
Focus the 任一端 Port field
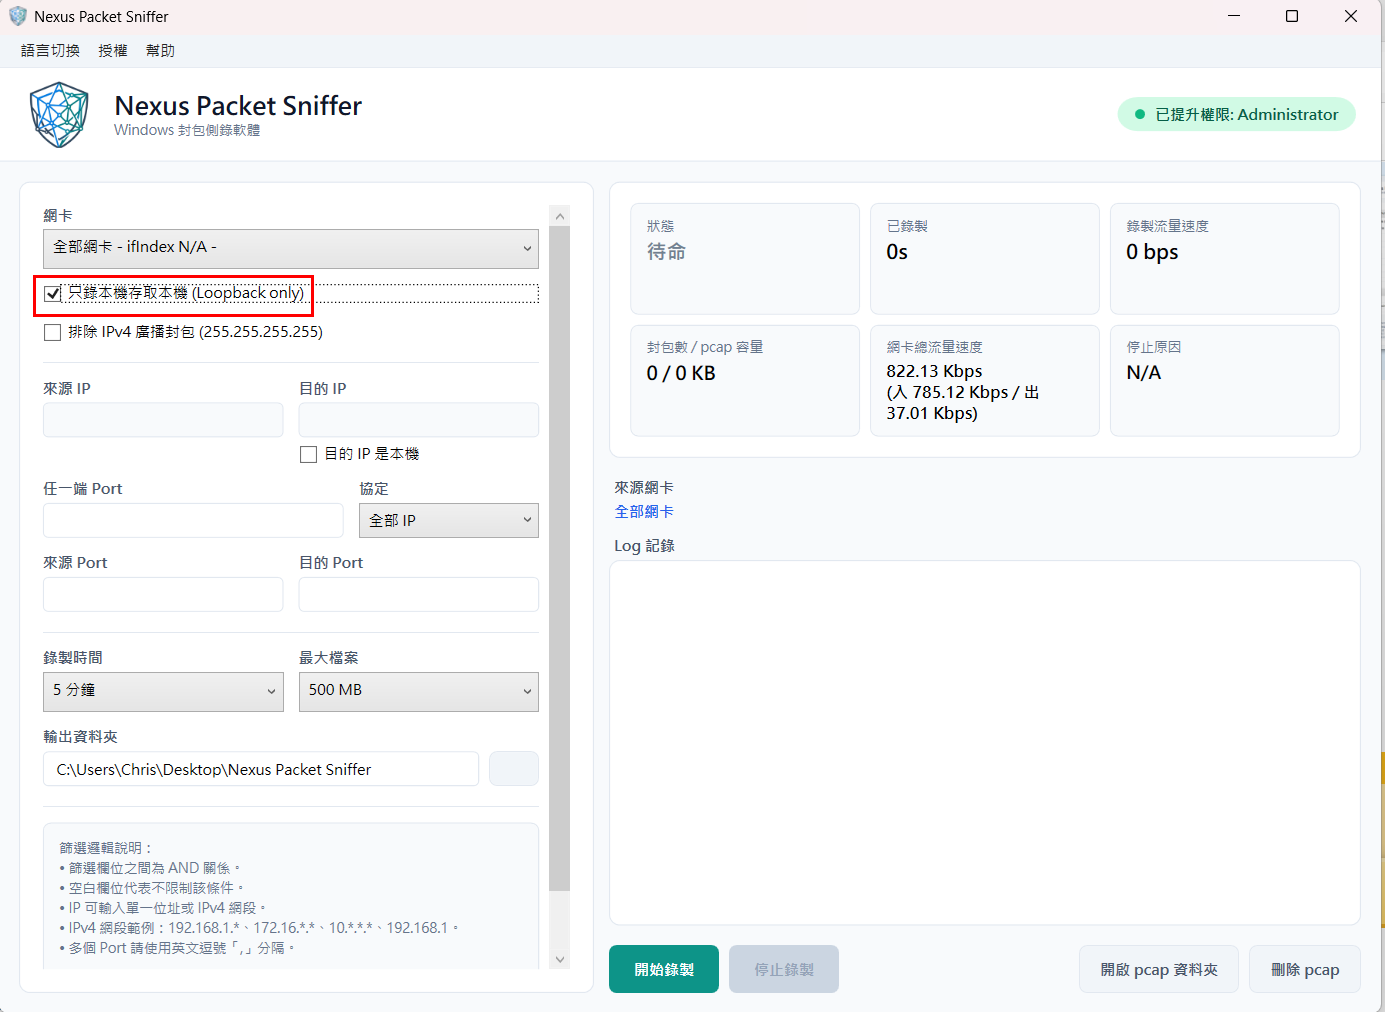click(193, 520)
